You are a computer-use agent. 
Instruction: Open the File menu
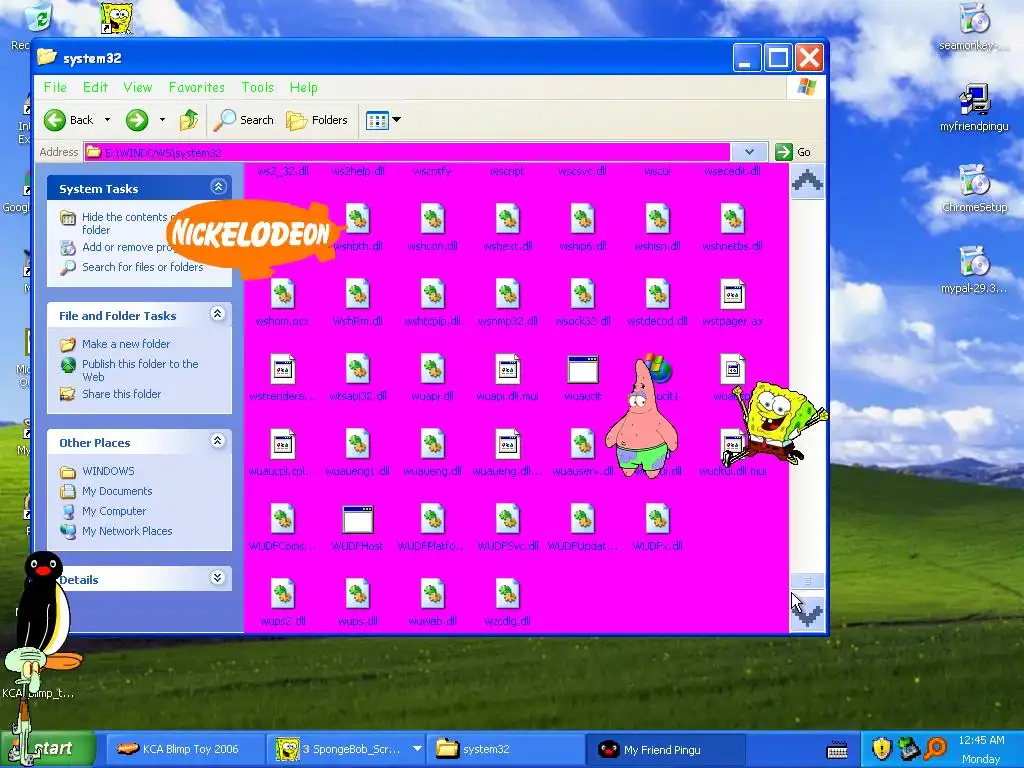[x=55, y=88]
